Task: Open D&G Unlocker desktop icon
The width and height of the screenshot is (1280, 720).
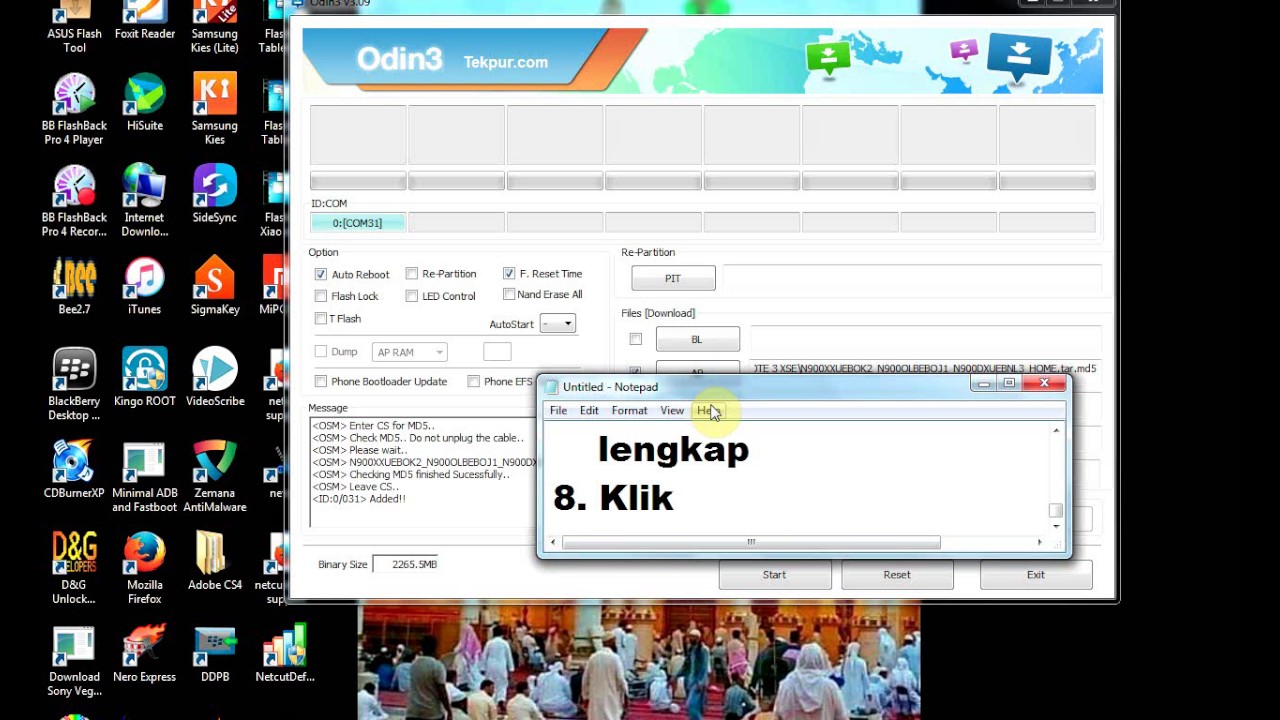Action: [x=74, y=569]
